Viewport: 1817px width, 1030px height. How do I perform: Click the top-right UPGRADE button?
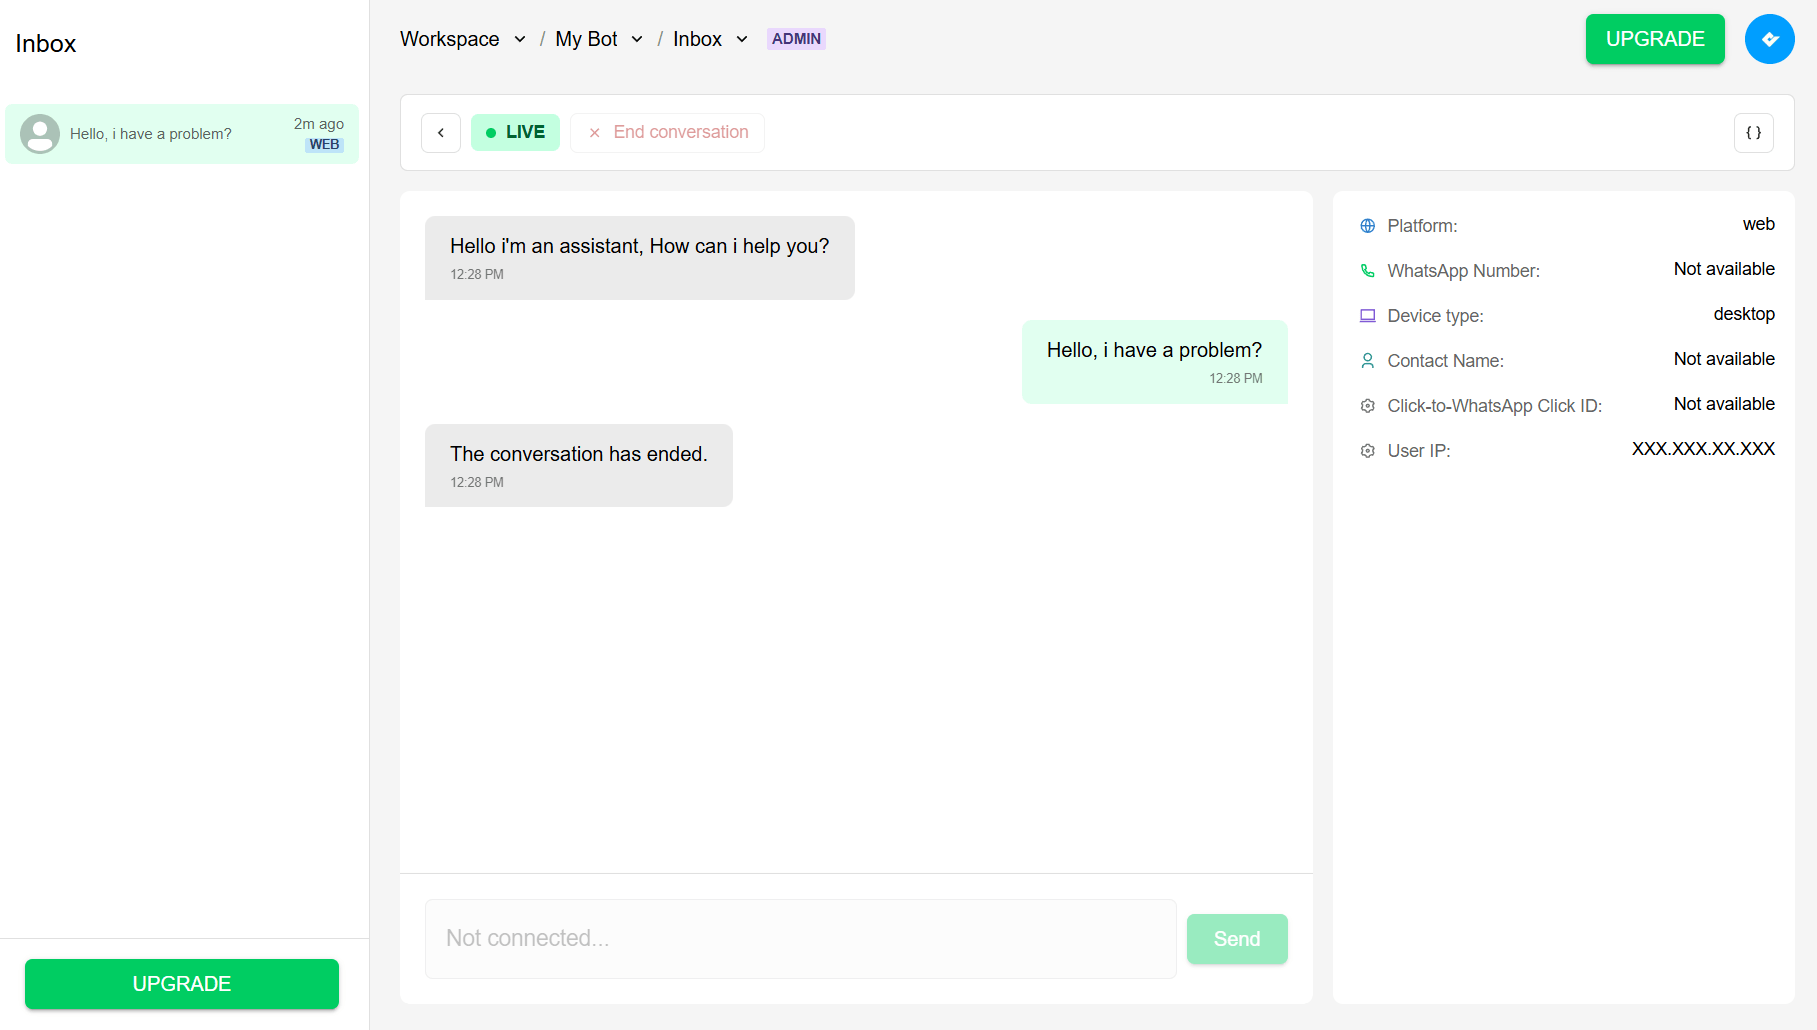pyautogui.click(x=1655, y=39)
